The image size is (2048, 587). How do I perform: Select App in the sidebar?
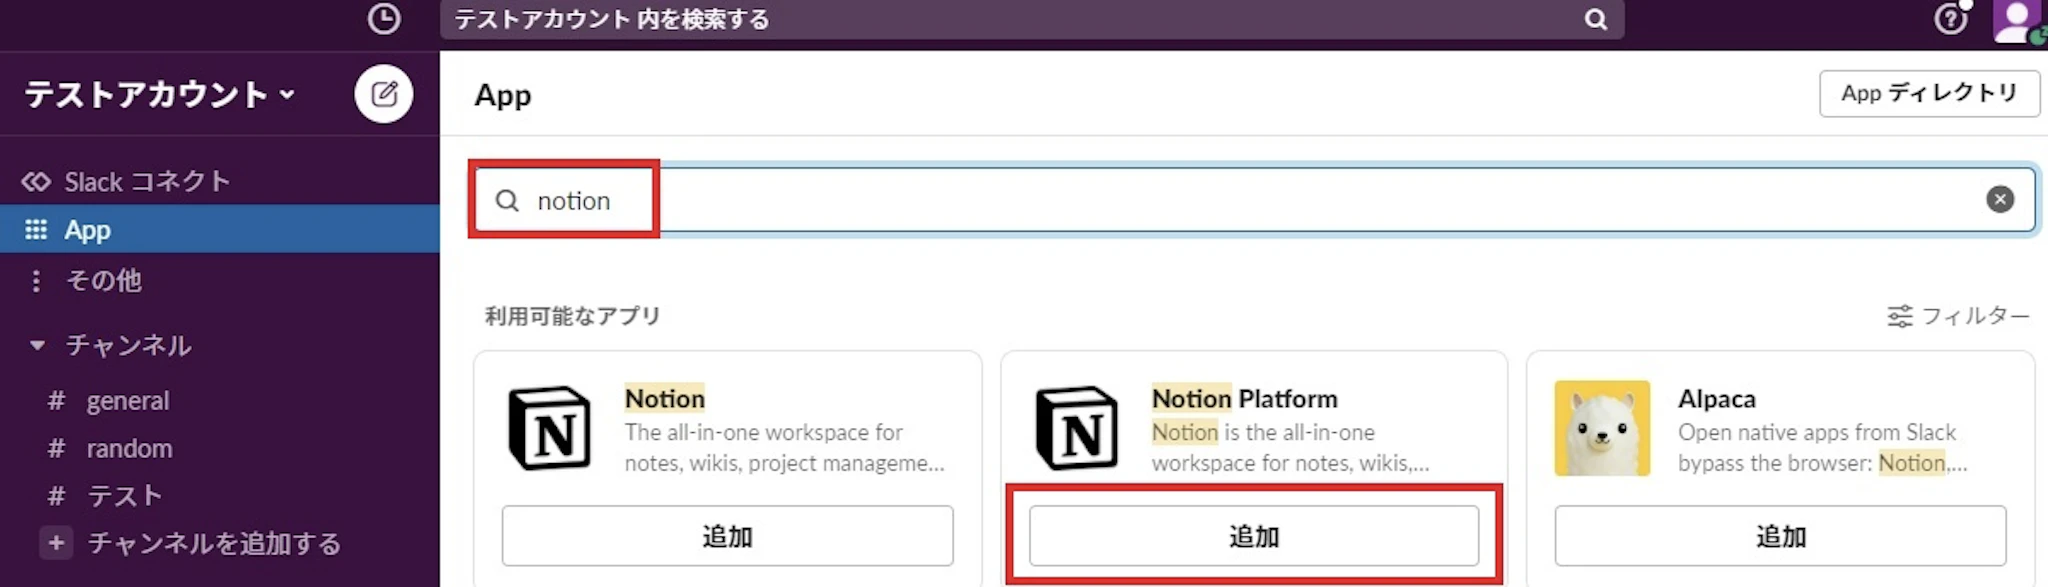[88, 230]
